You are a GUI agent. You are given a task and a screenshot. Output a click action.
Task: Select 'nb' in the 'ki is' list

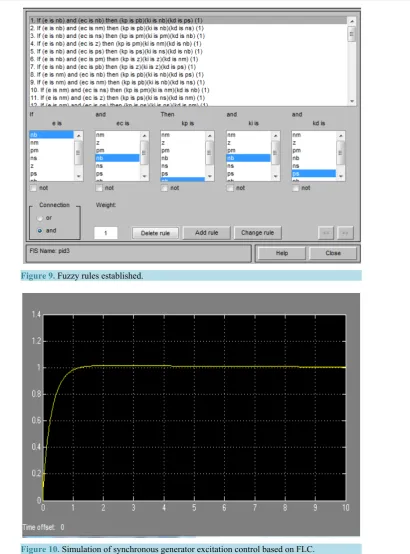pos(248,158)
